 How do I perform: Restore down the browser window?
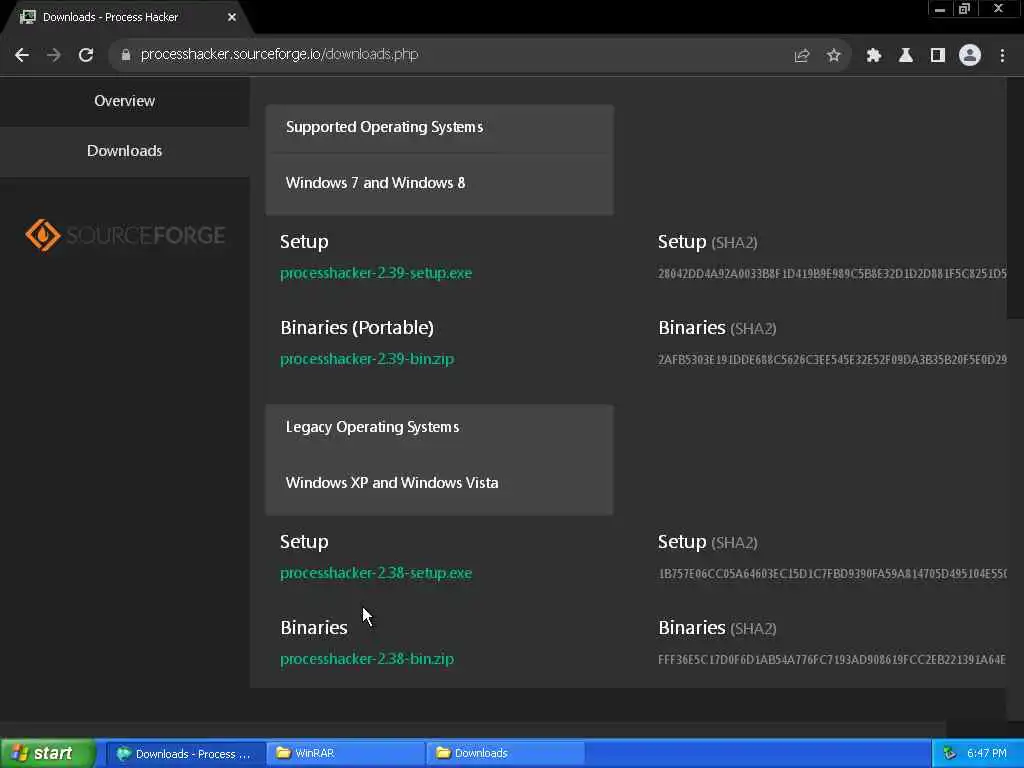pyautogui.click(x=964, y=9)
